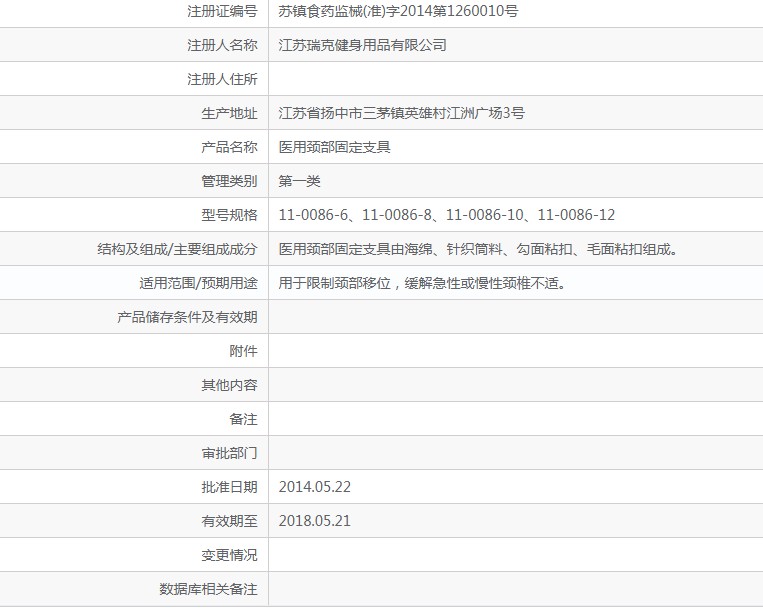The image size is (763, 608).
Task: Select address 江苏省扬中市三茅镇英雄村江洲广场3号
Action: [x=401, y=113]
